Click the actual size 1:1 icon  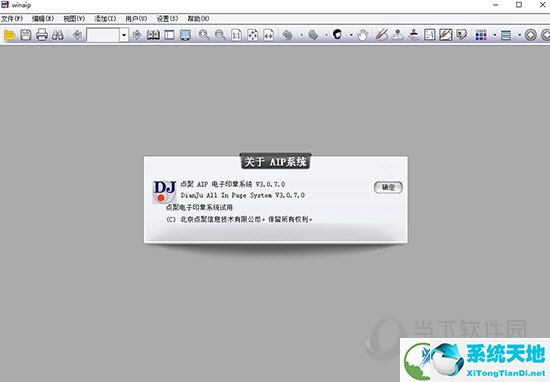[236, 35]
